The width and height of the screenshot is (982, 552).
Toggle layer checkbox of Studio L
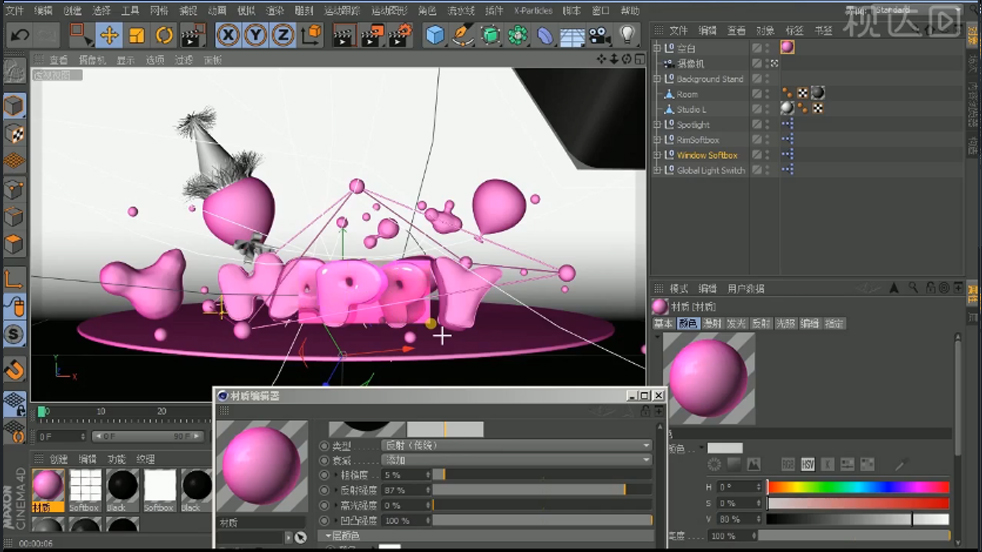757,109
